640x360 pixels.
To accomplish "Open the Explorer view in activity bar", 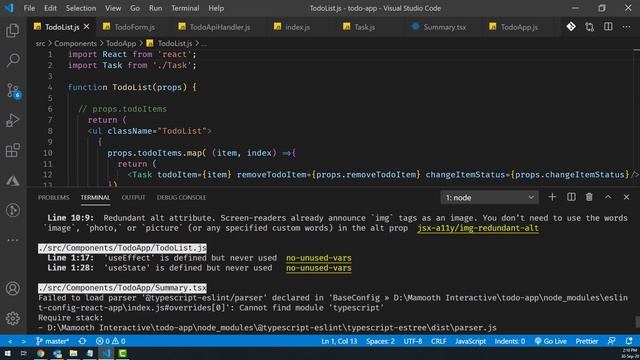I will (x=13, y=31).
